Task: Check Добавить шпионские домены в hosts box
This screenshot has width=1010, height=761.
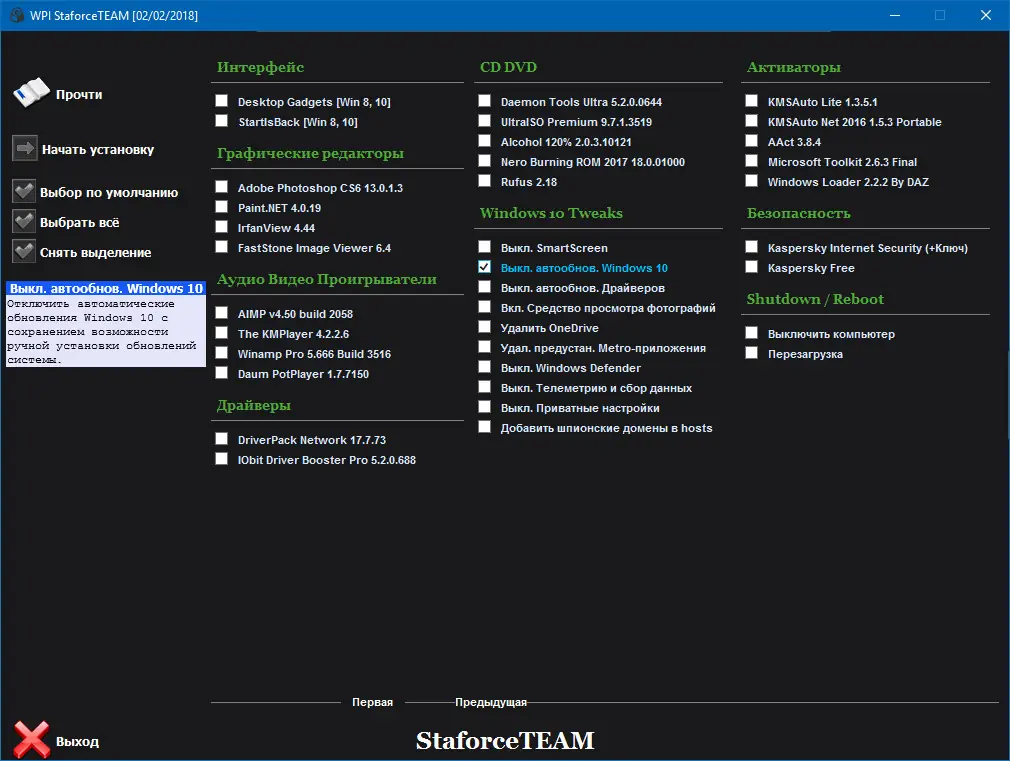Action: click(484, 427)
